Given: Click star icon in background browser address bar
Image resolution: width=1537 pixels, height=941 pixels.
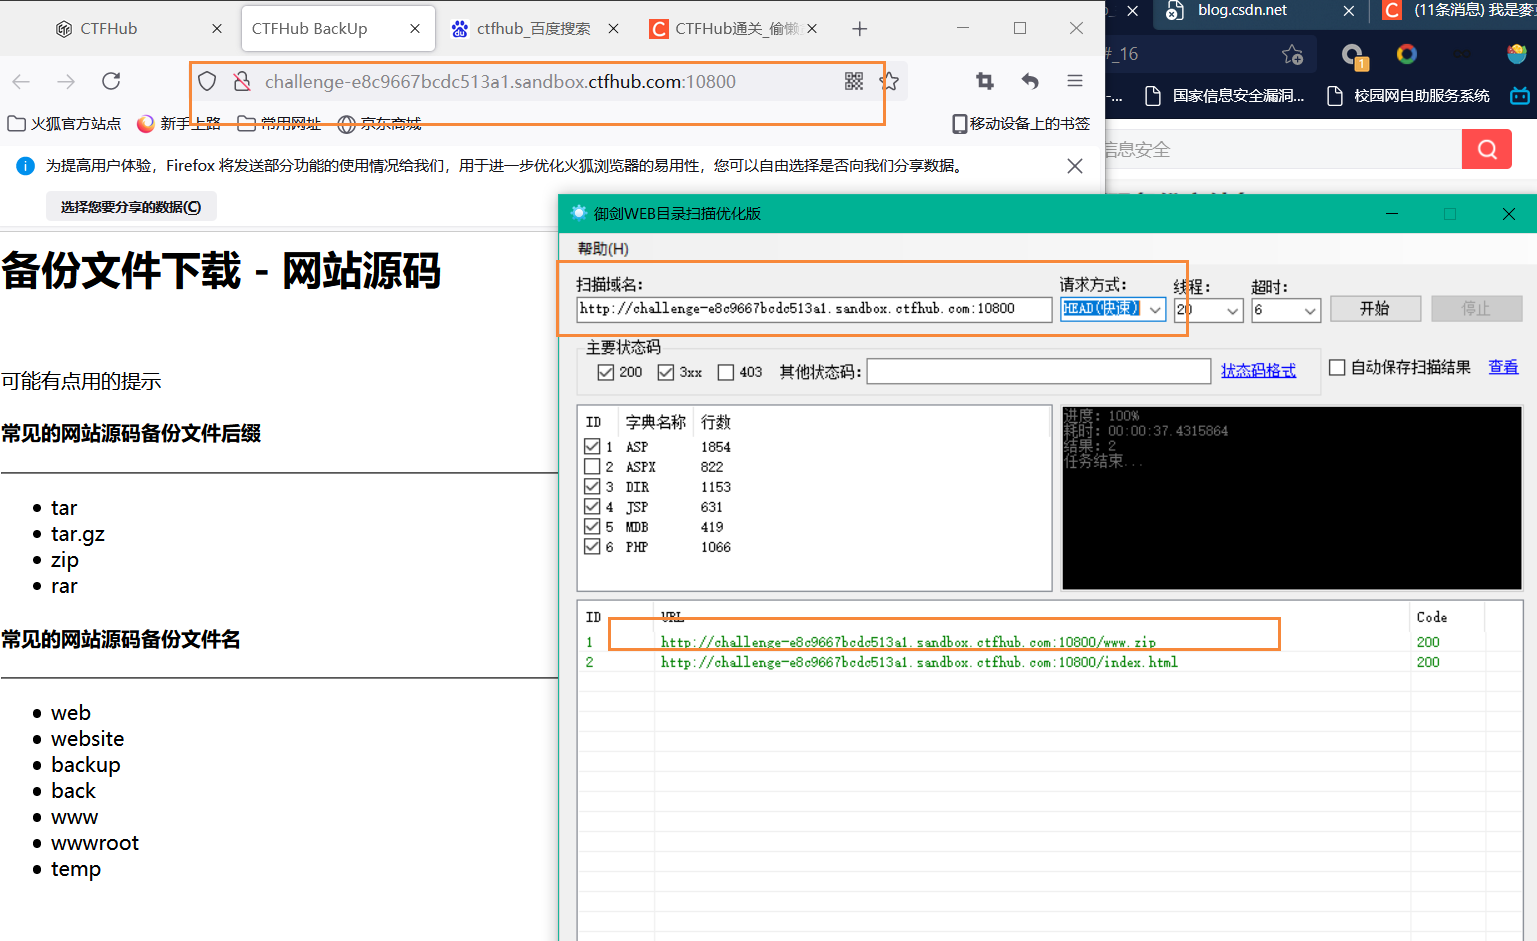Looking at the screenshot, I should click(x=1293, y=54).
